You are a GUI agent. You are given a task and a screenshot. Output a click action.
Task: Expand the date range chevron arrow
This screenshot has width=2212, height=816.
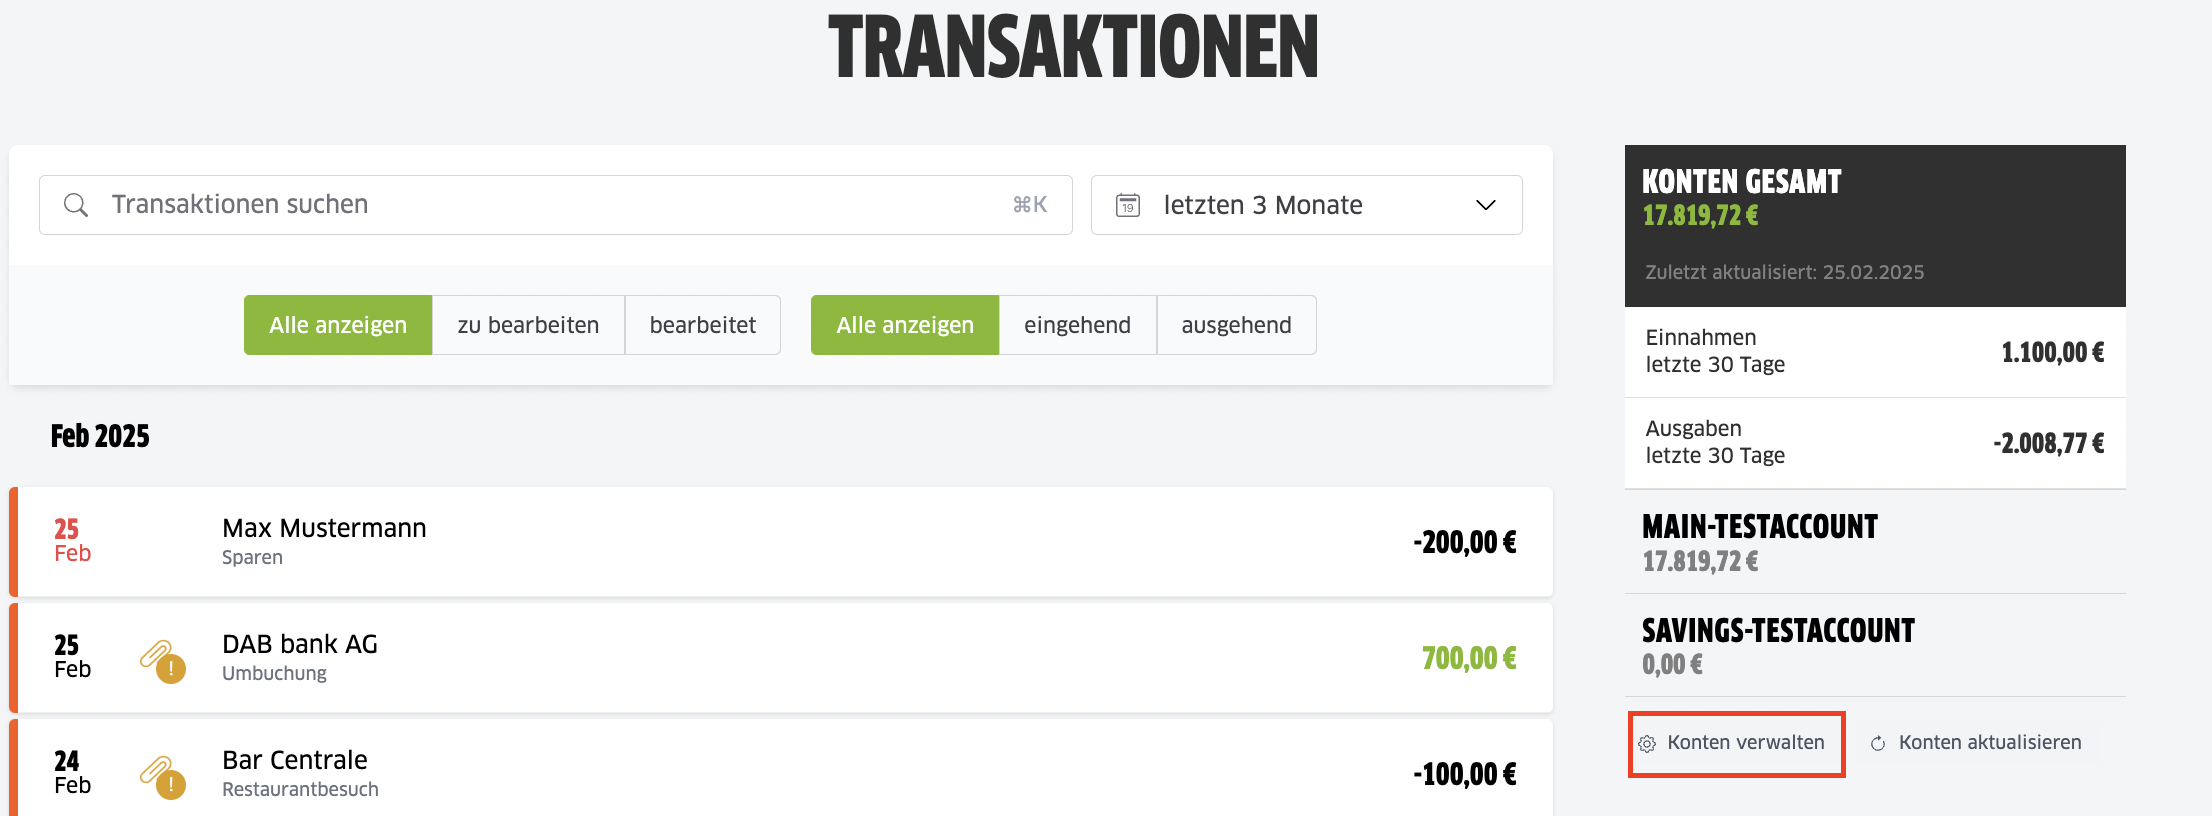tap(1486, 205)
